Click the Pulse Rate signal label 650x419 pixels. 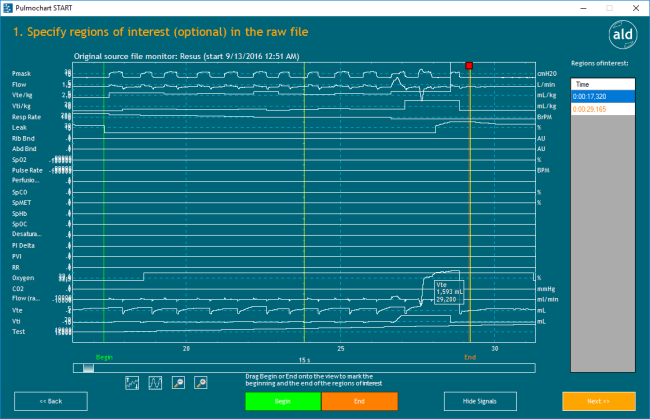(x=26, y=170)
